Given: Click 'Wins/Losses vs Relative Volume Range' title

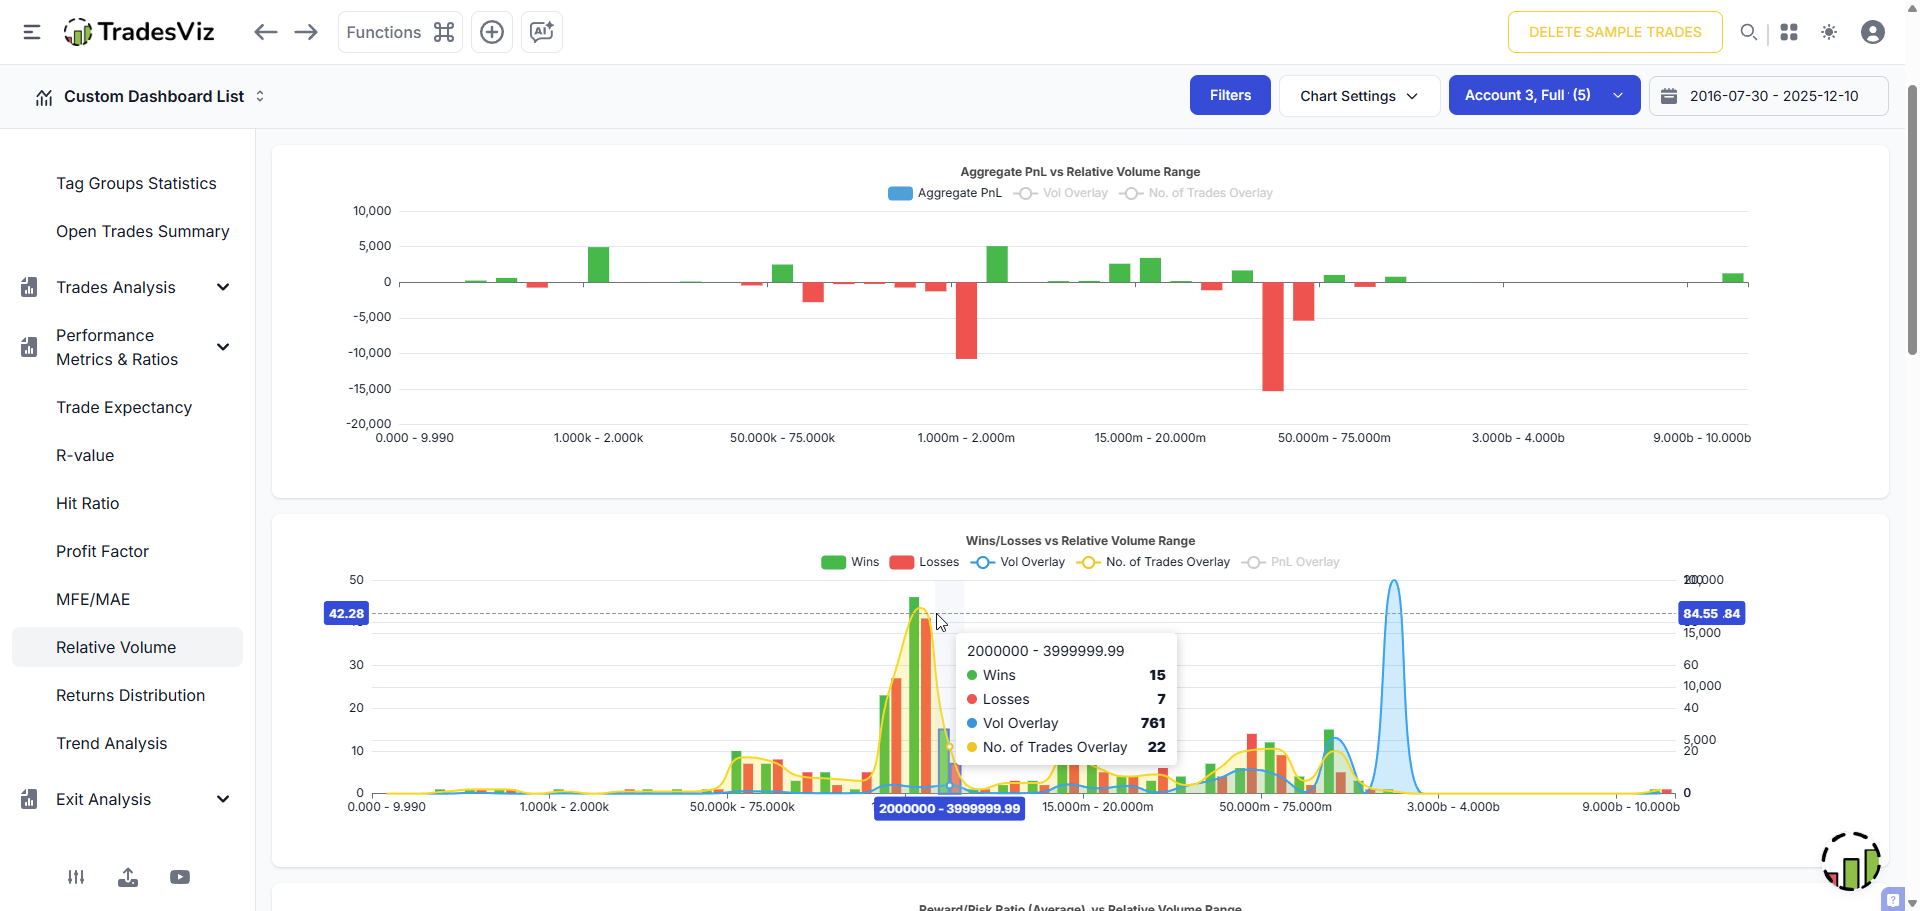Looking at the screenshot, I should coord(1080,541).
